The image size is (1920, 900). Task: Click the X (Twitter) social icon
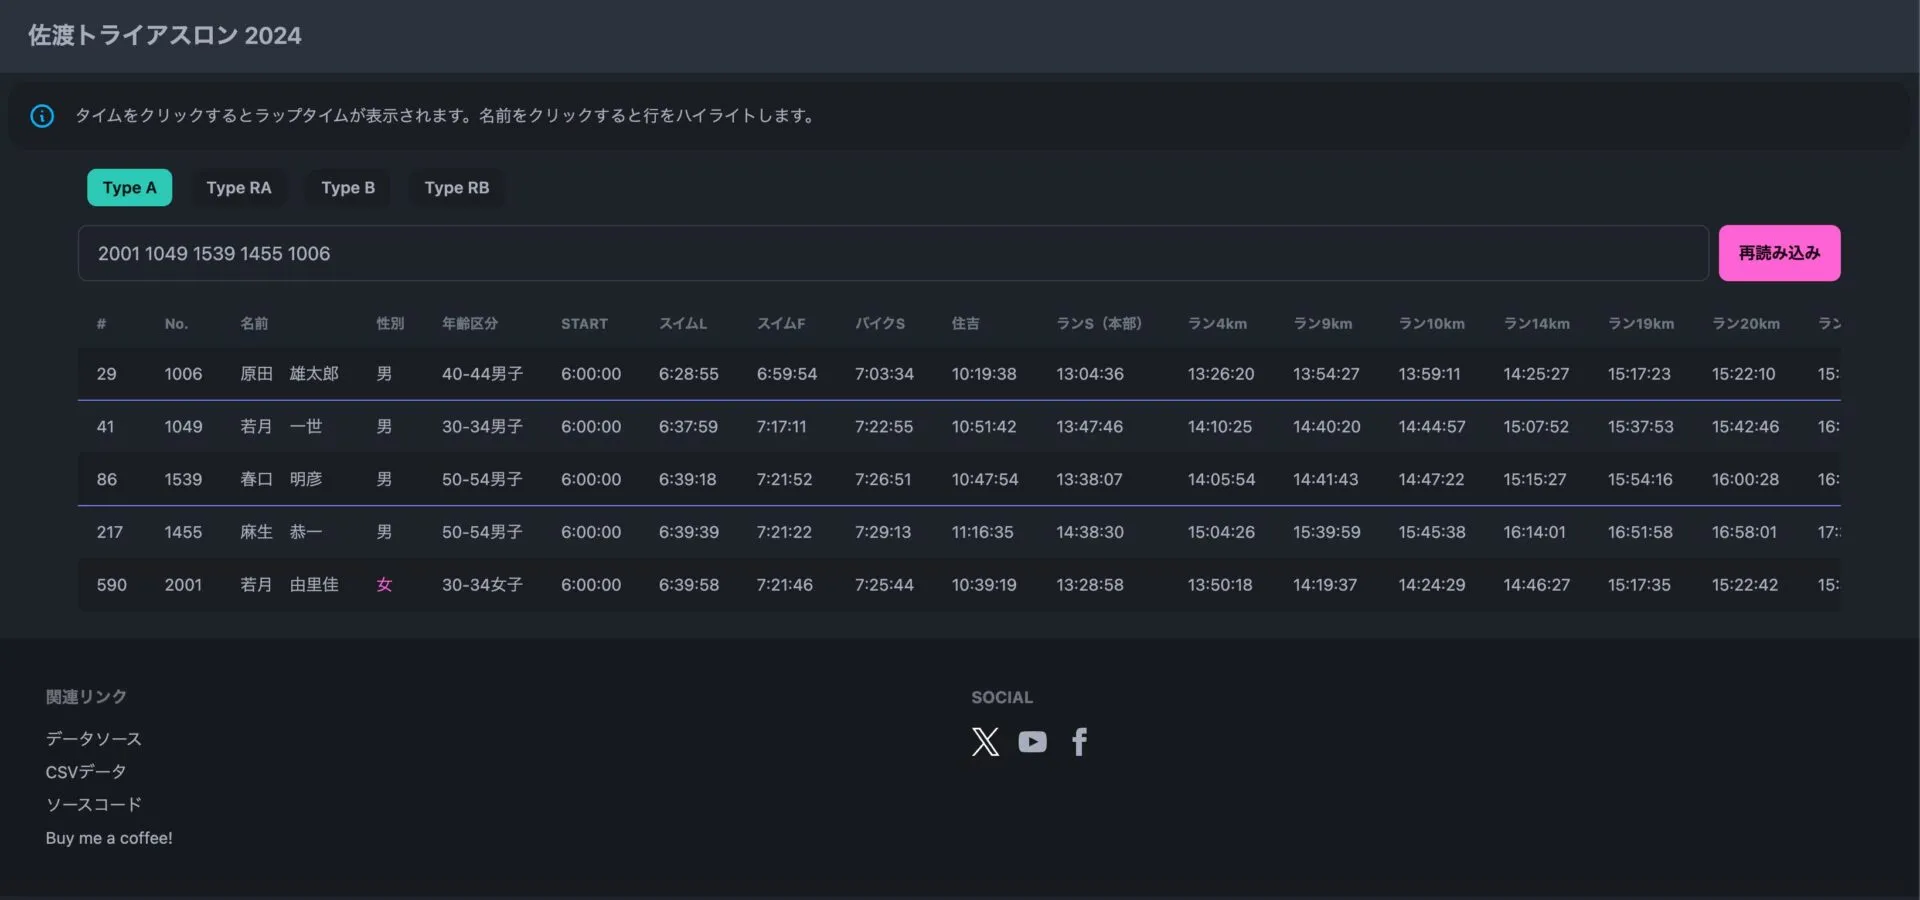click(985, 741)
